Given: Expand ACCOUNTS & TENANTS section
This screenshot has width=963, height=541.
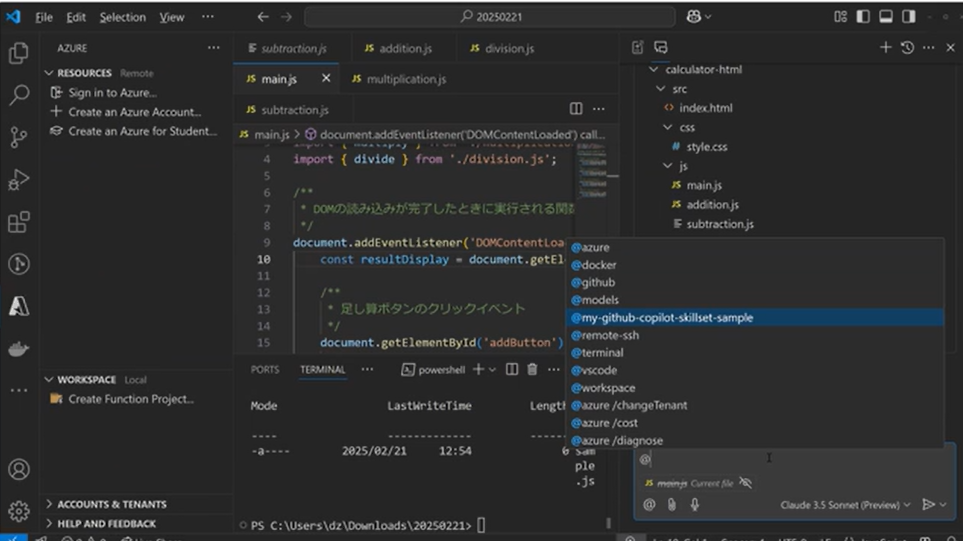Looking at the screenshot, I should tap(49, 504).
